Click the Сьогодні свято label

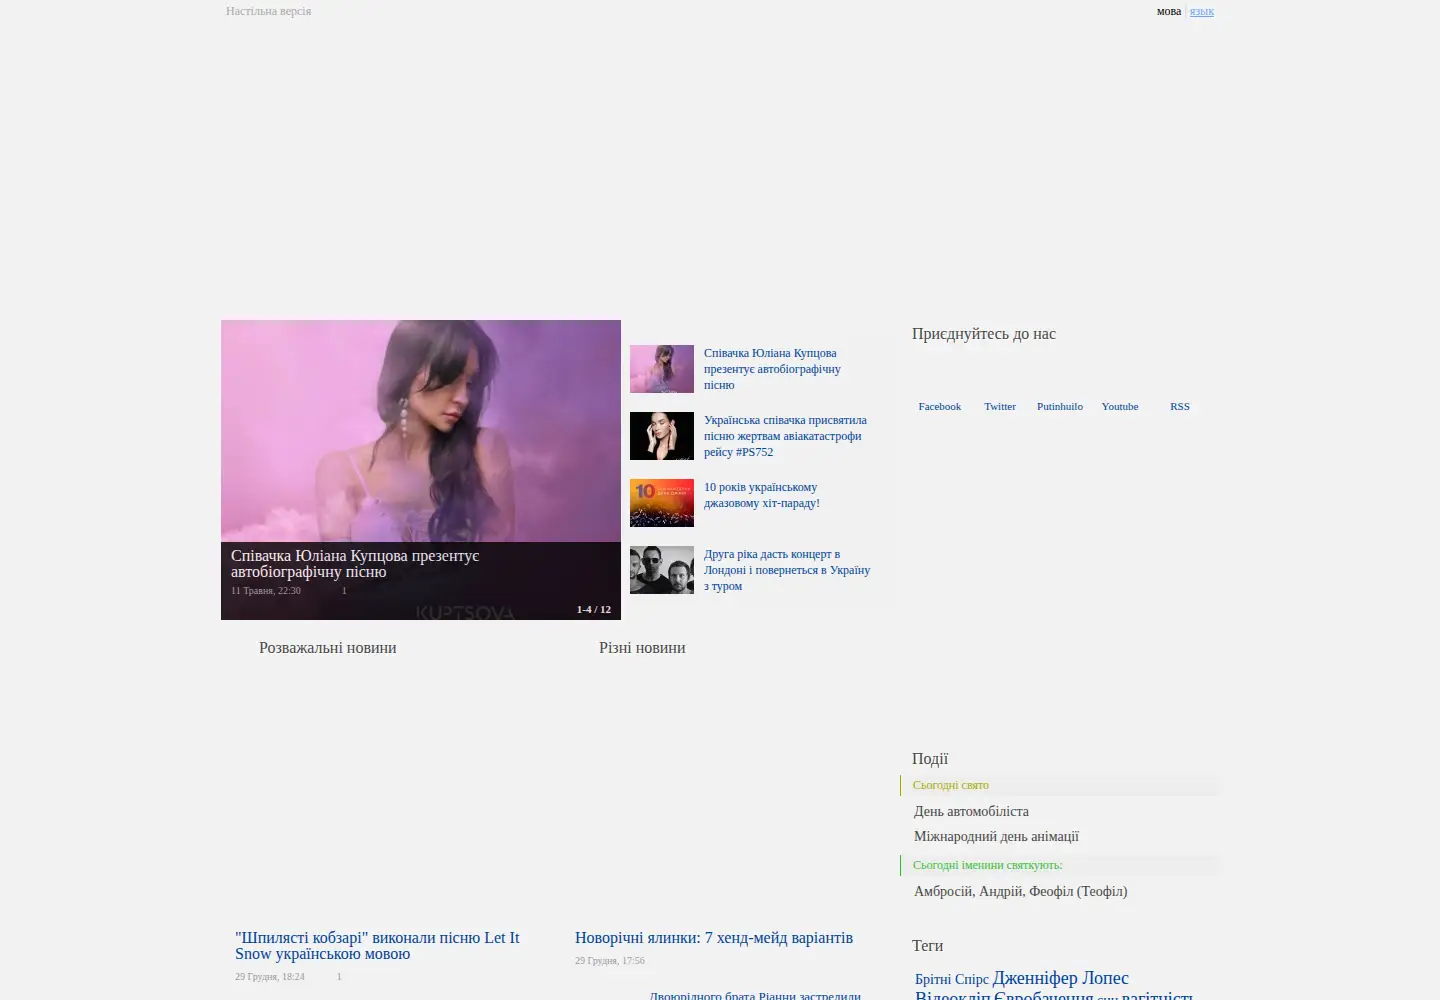tap(951, 785)
